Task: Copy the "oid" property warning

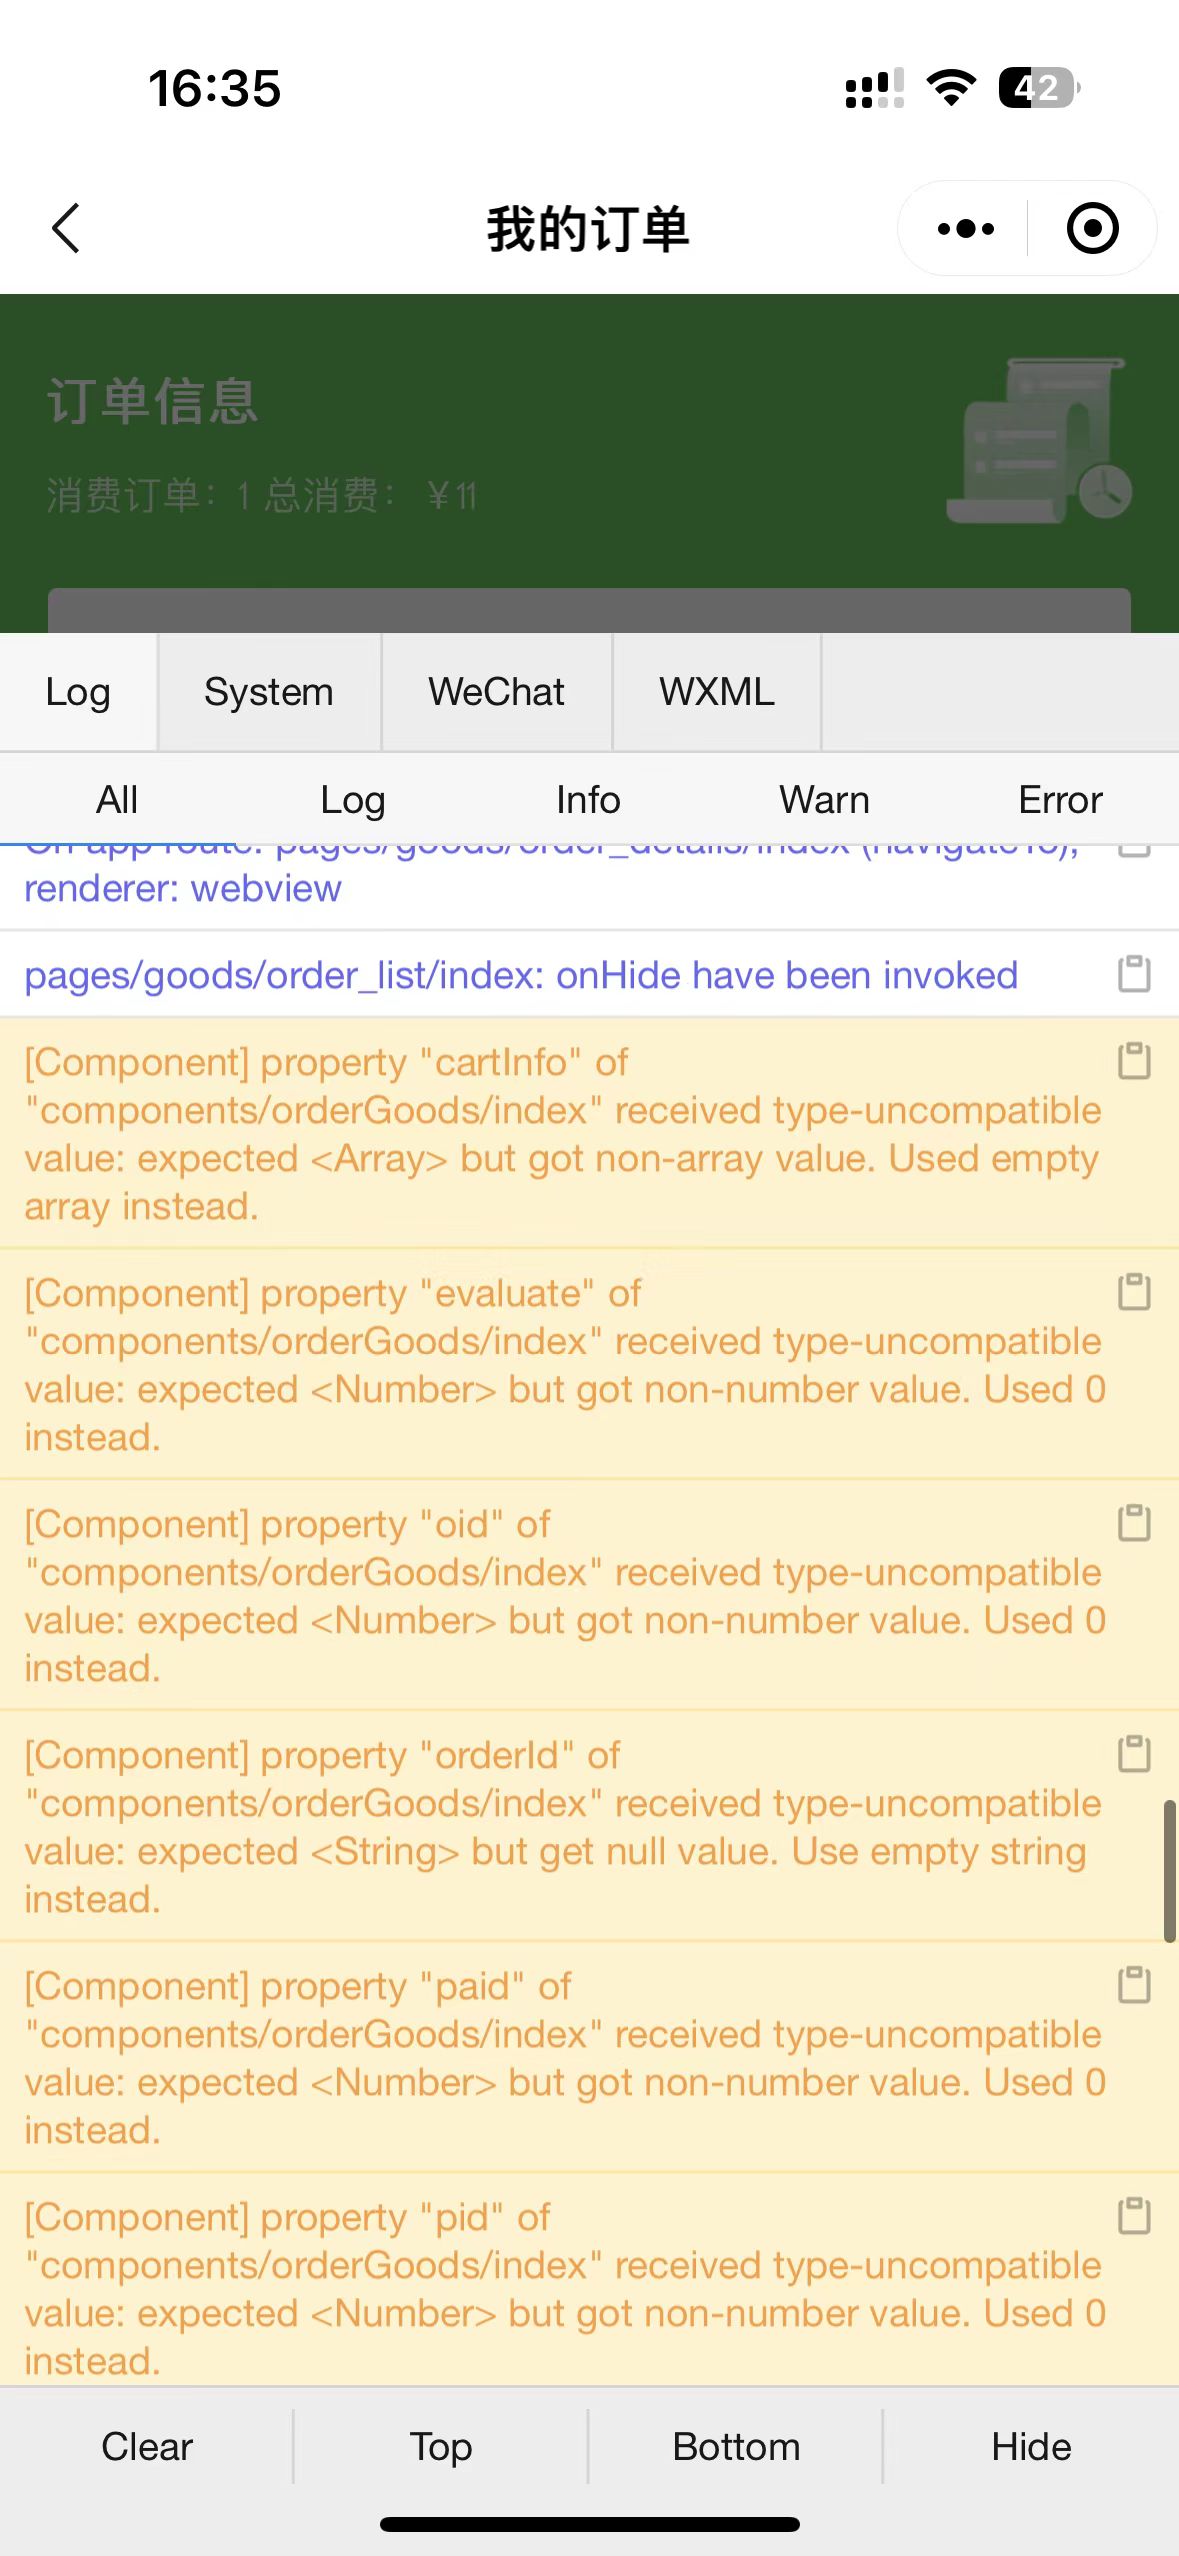Action: point(1134,1522)
